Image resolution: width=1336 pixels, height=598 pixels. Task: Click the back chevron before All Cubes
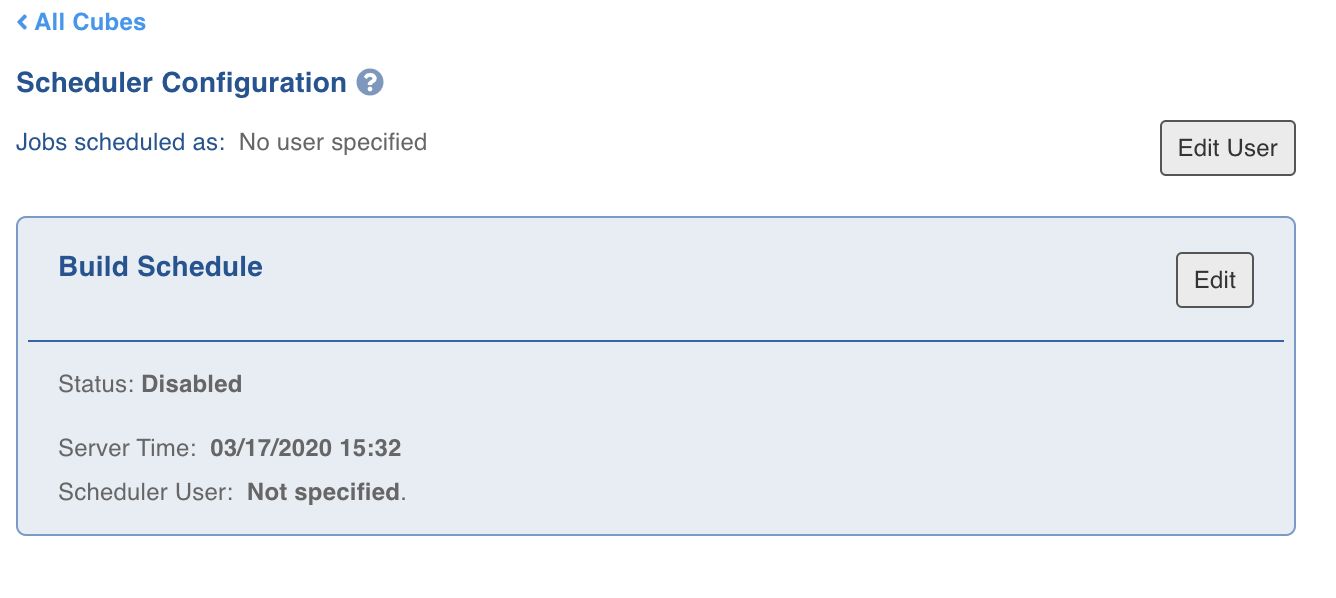[x=22, y=22]
